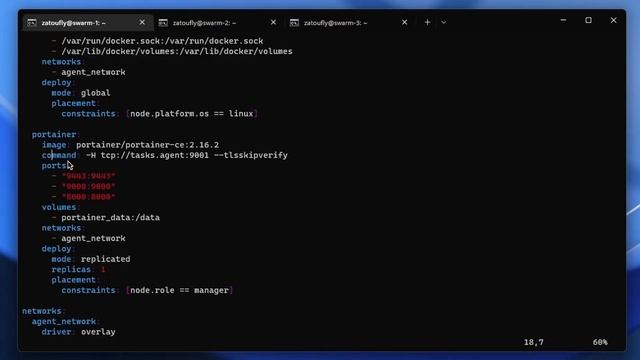Click the 60% scroll position indicator
This screenshot has height=360, width=640.
click(600, 342)
